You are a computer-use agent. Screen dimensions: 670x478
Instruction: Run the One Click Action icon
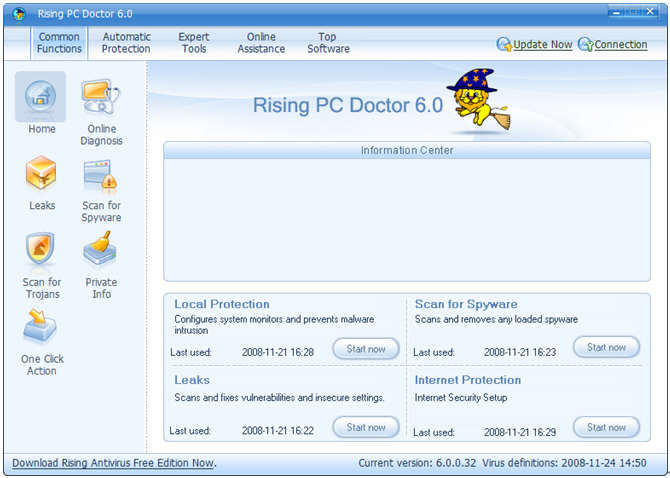pos(41,328)
